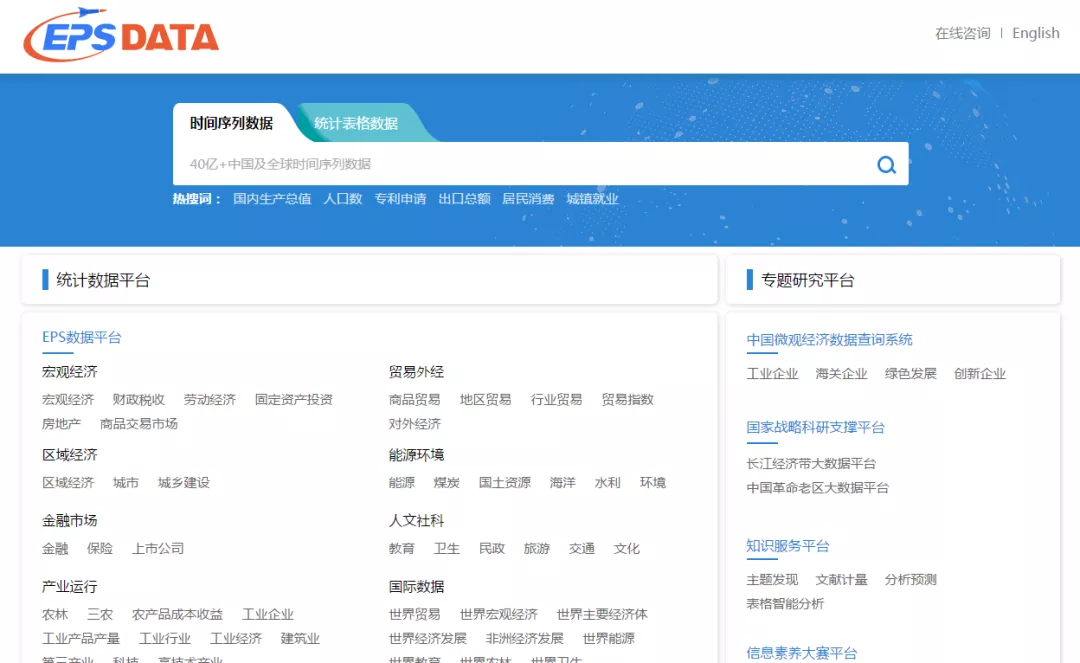This screenshot has height=663, width=1080.
Task: Open 工业行业 database
Action: tap(165, 638)
